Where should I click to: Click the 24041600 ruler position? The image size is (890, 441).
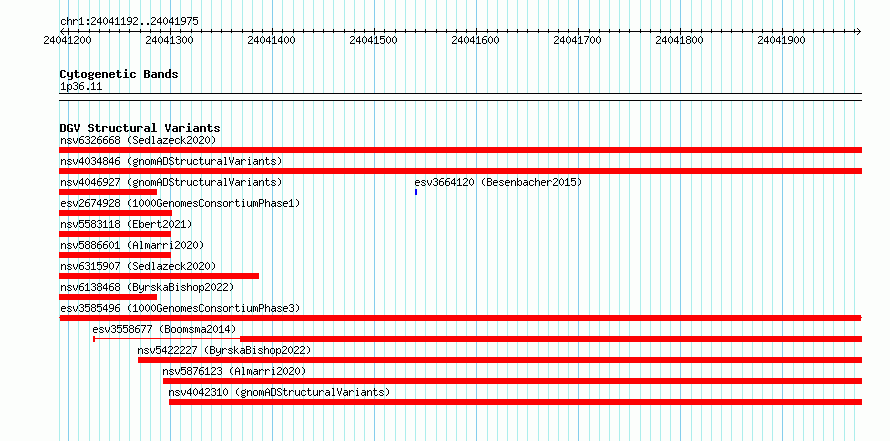[x=475, y=41]
